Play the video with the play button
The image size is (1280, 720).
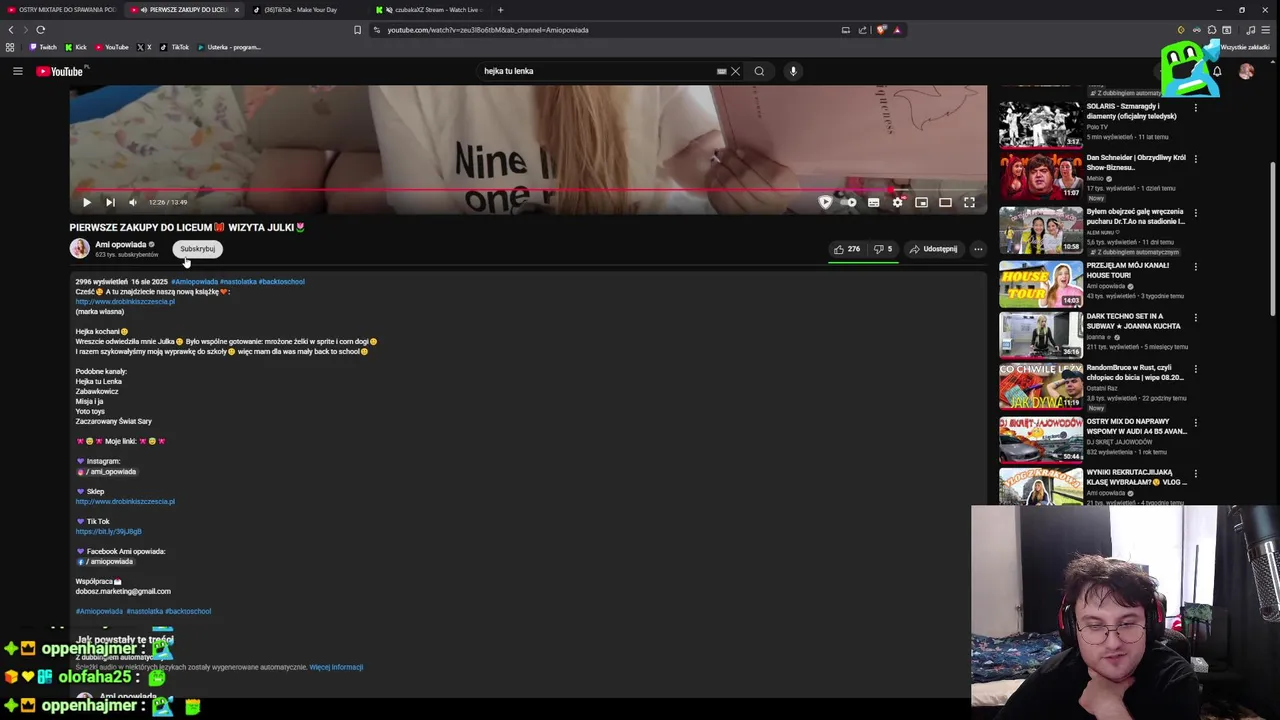pos(86,202)
